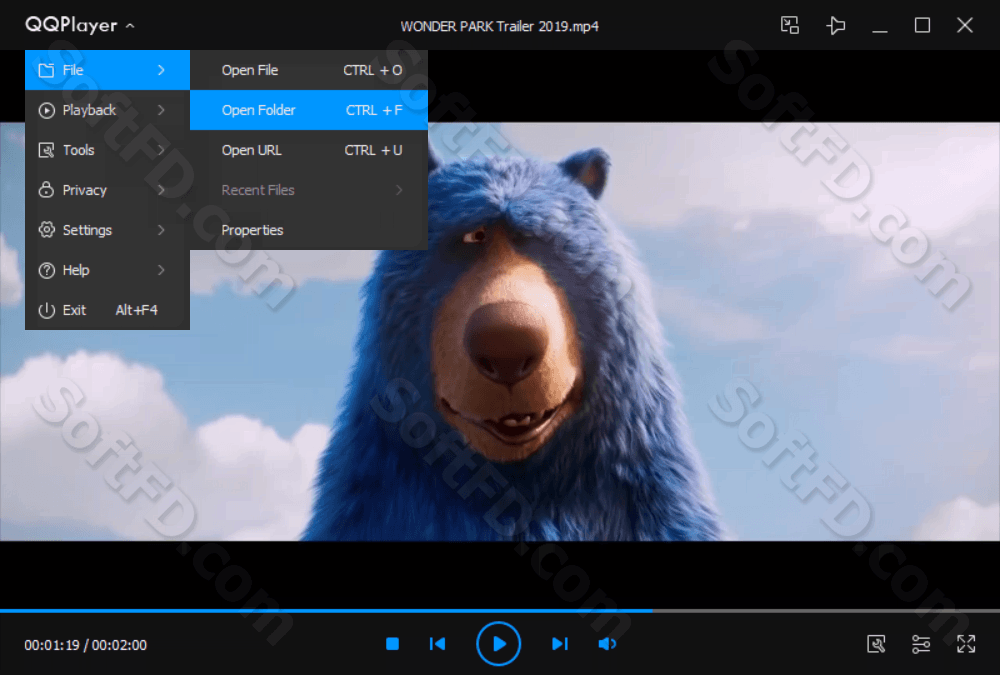Click the Privacy lock icon
This screenshot has height=675, width=1000.
click(46, 190)
